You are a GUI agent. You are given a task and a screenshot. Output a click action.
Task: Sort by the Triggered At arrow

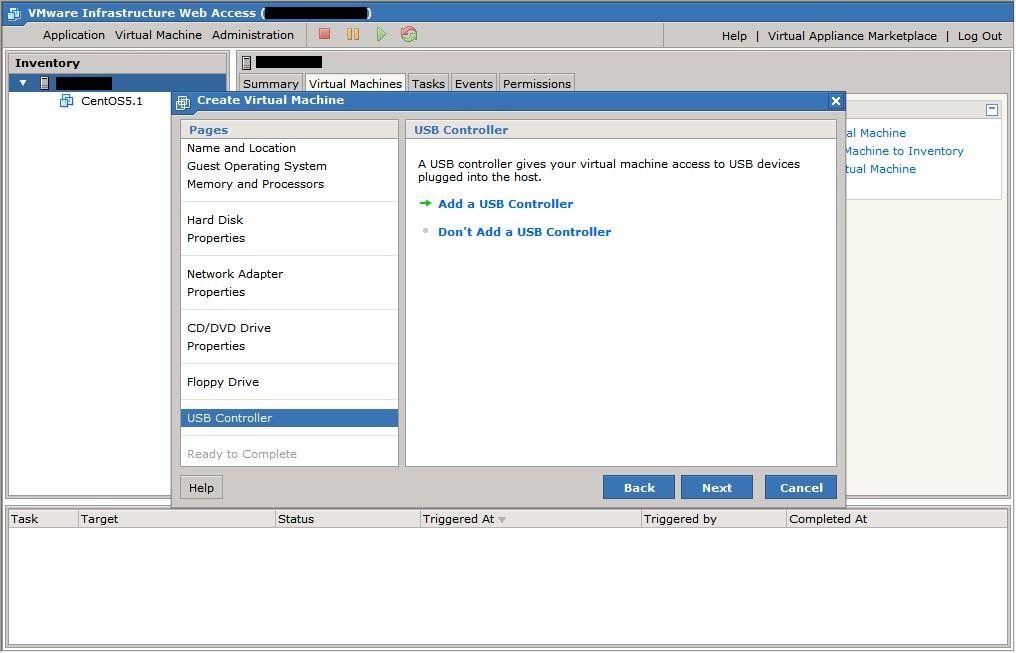pyautogui.click(x=502, y=520)
